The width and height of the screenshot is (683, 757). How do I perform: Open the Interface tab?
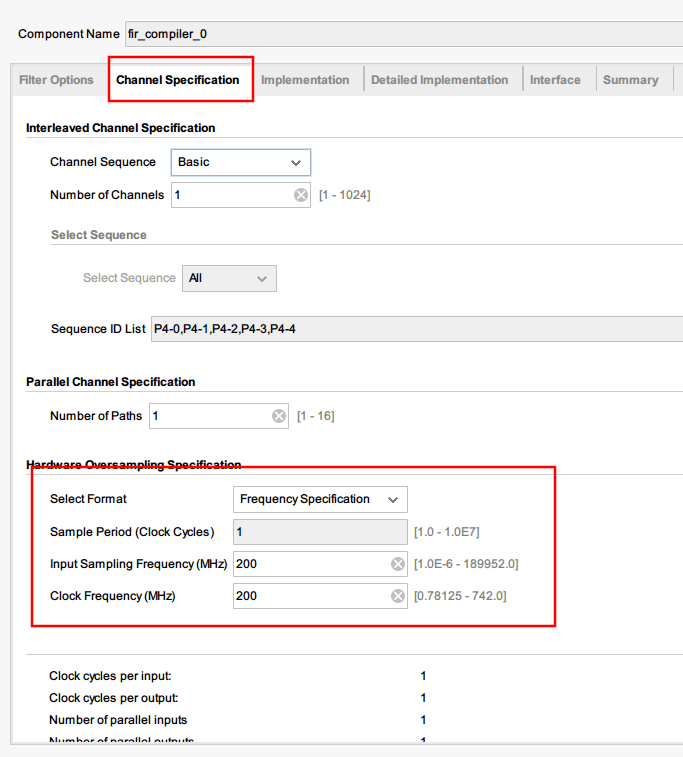555,80
